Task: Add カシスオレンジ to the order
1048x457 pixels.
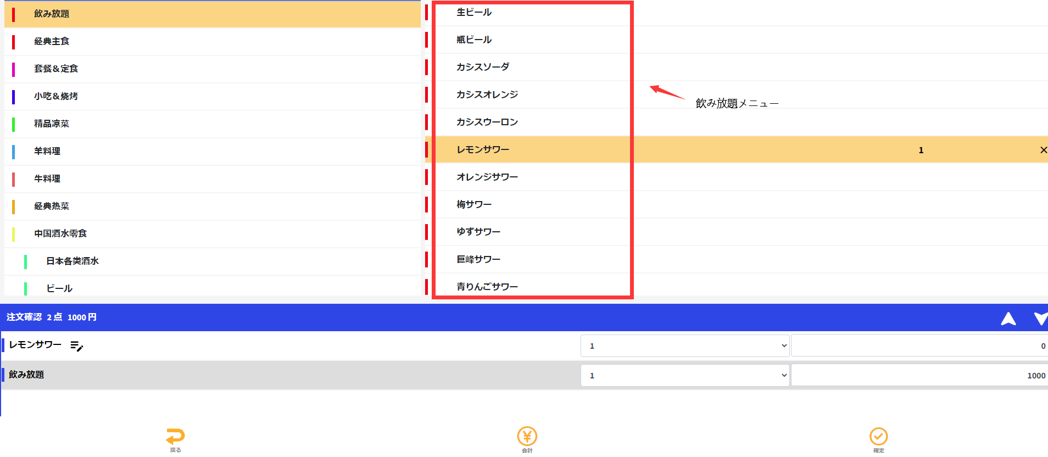Action: tap(487, 95)
